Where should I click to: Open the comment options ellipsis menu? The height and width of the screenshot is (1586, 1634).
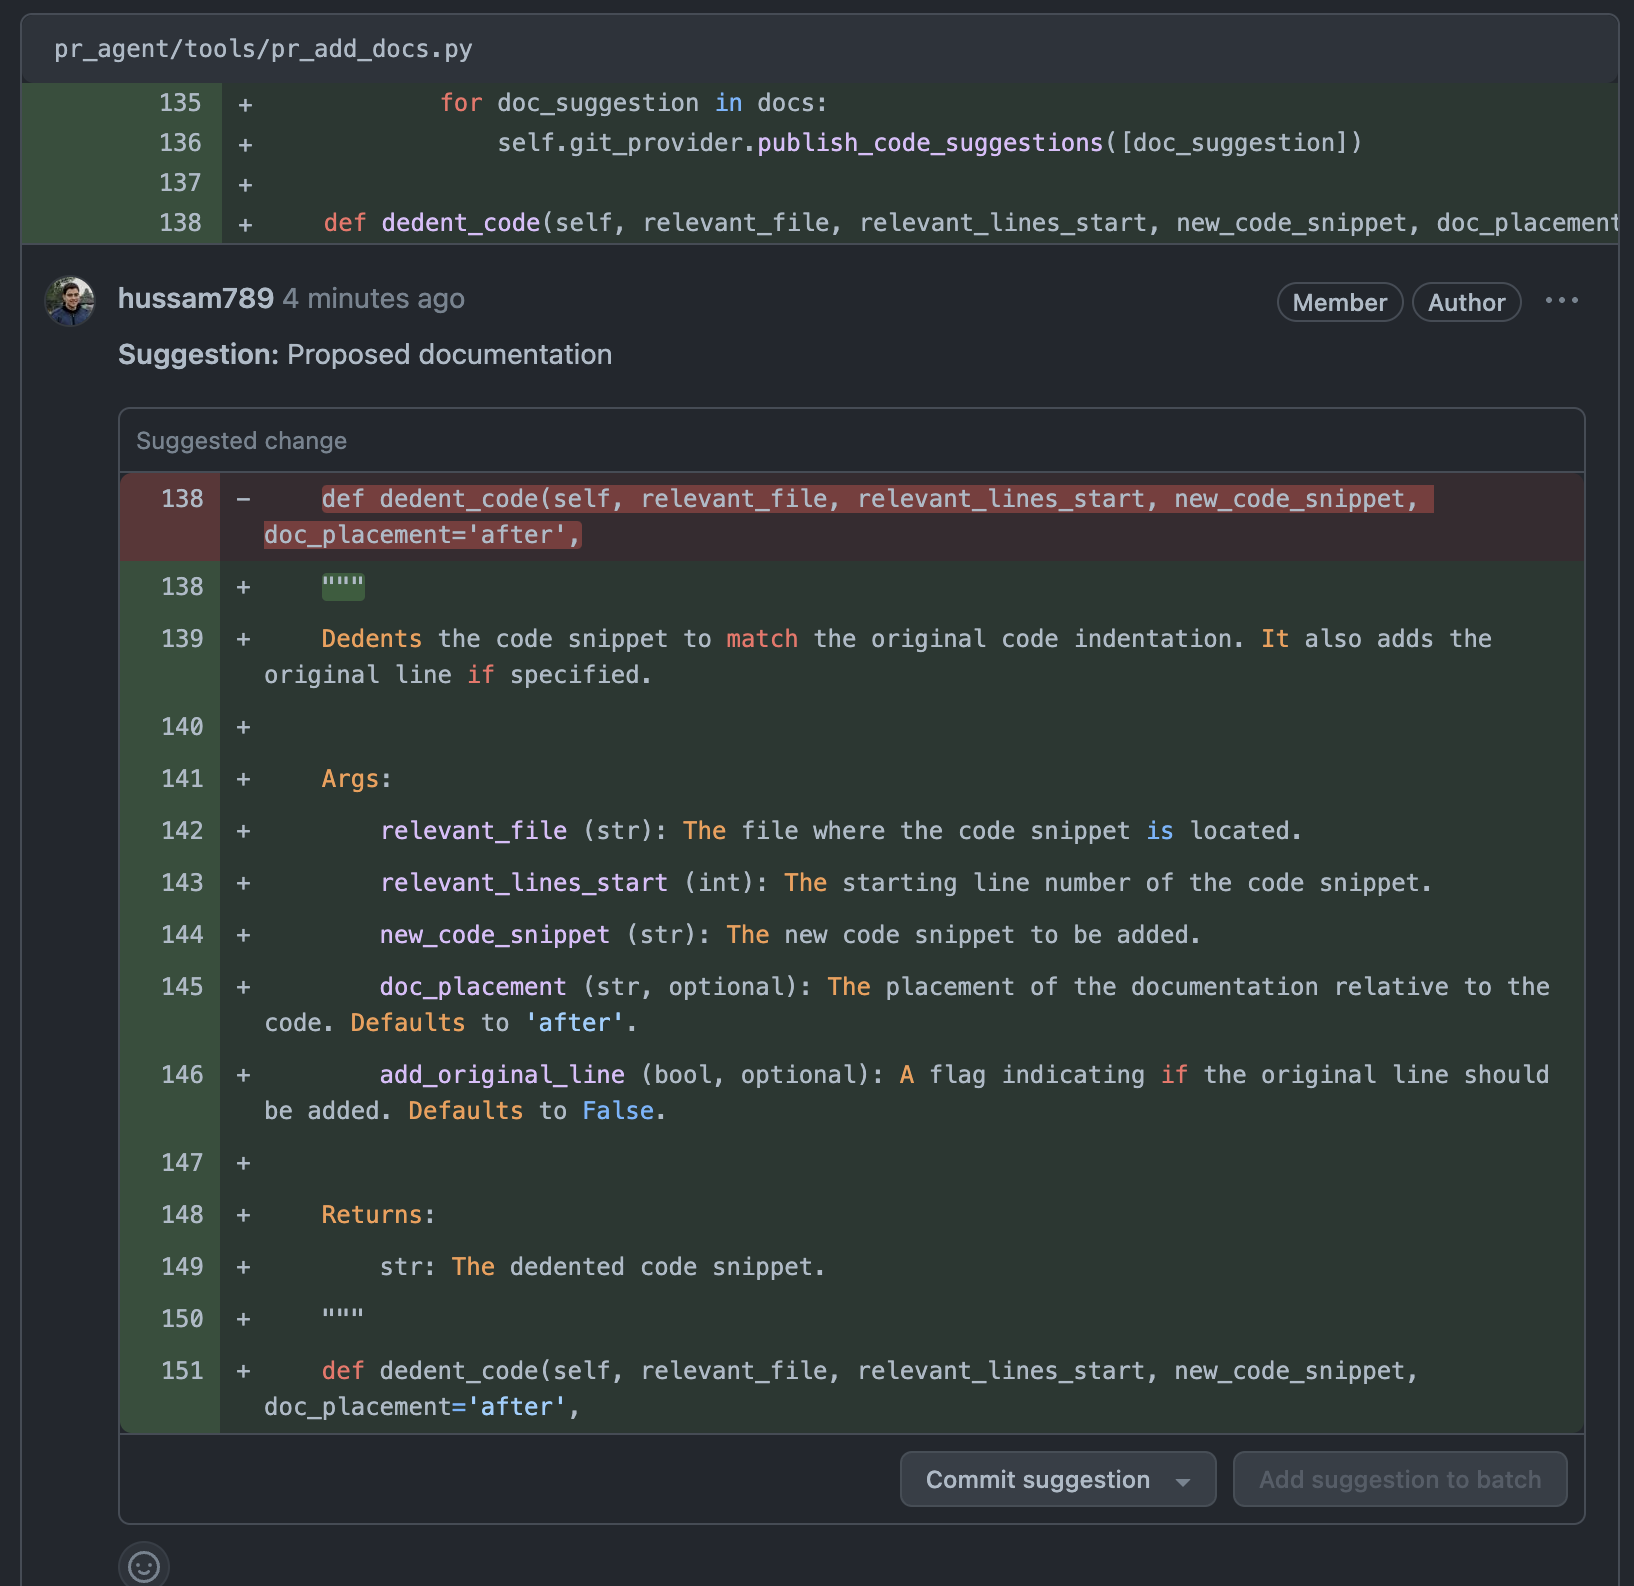1561,301
